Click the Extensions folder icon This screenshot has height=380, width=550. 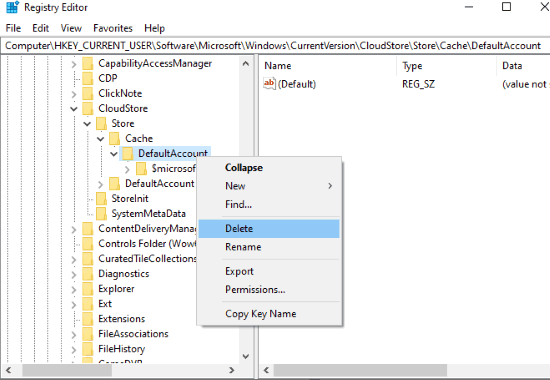point(88,319)
